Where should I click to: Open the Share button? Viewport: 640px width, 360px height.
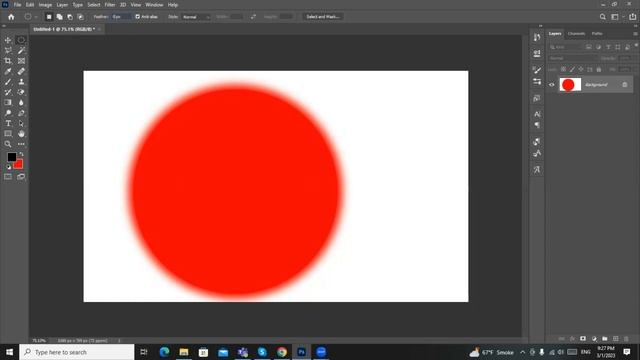(633, 17)
